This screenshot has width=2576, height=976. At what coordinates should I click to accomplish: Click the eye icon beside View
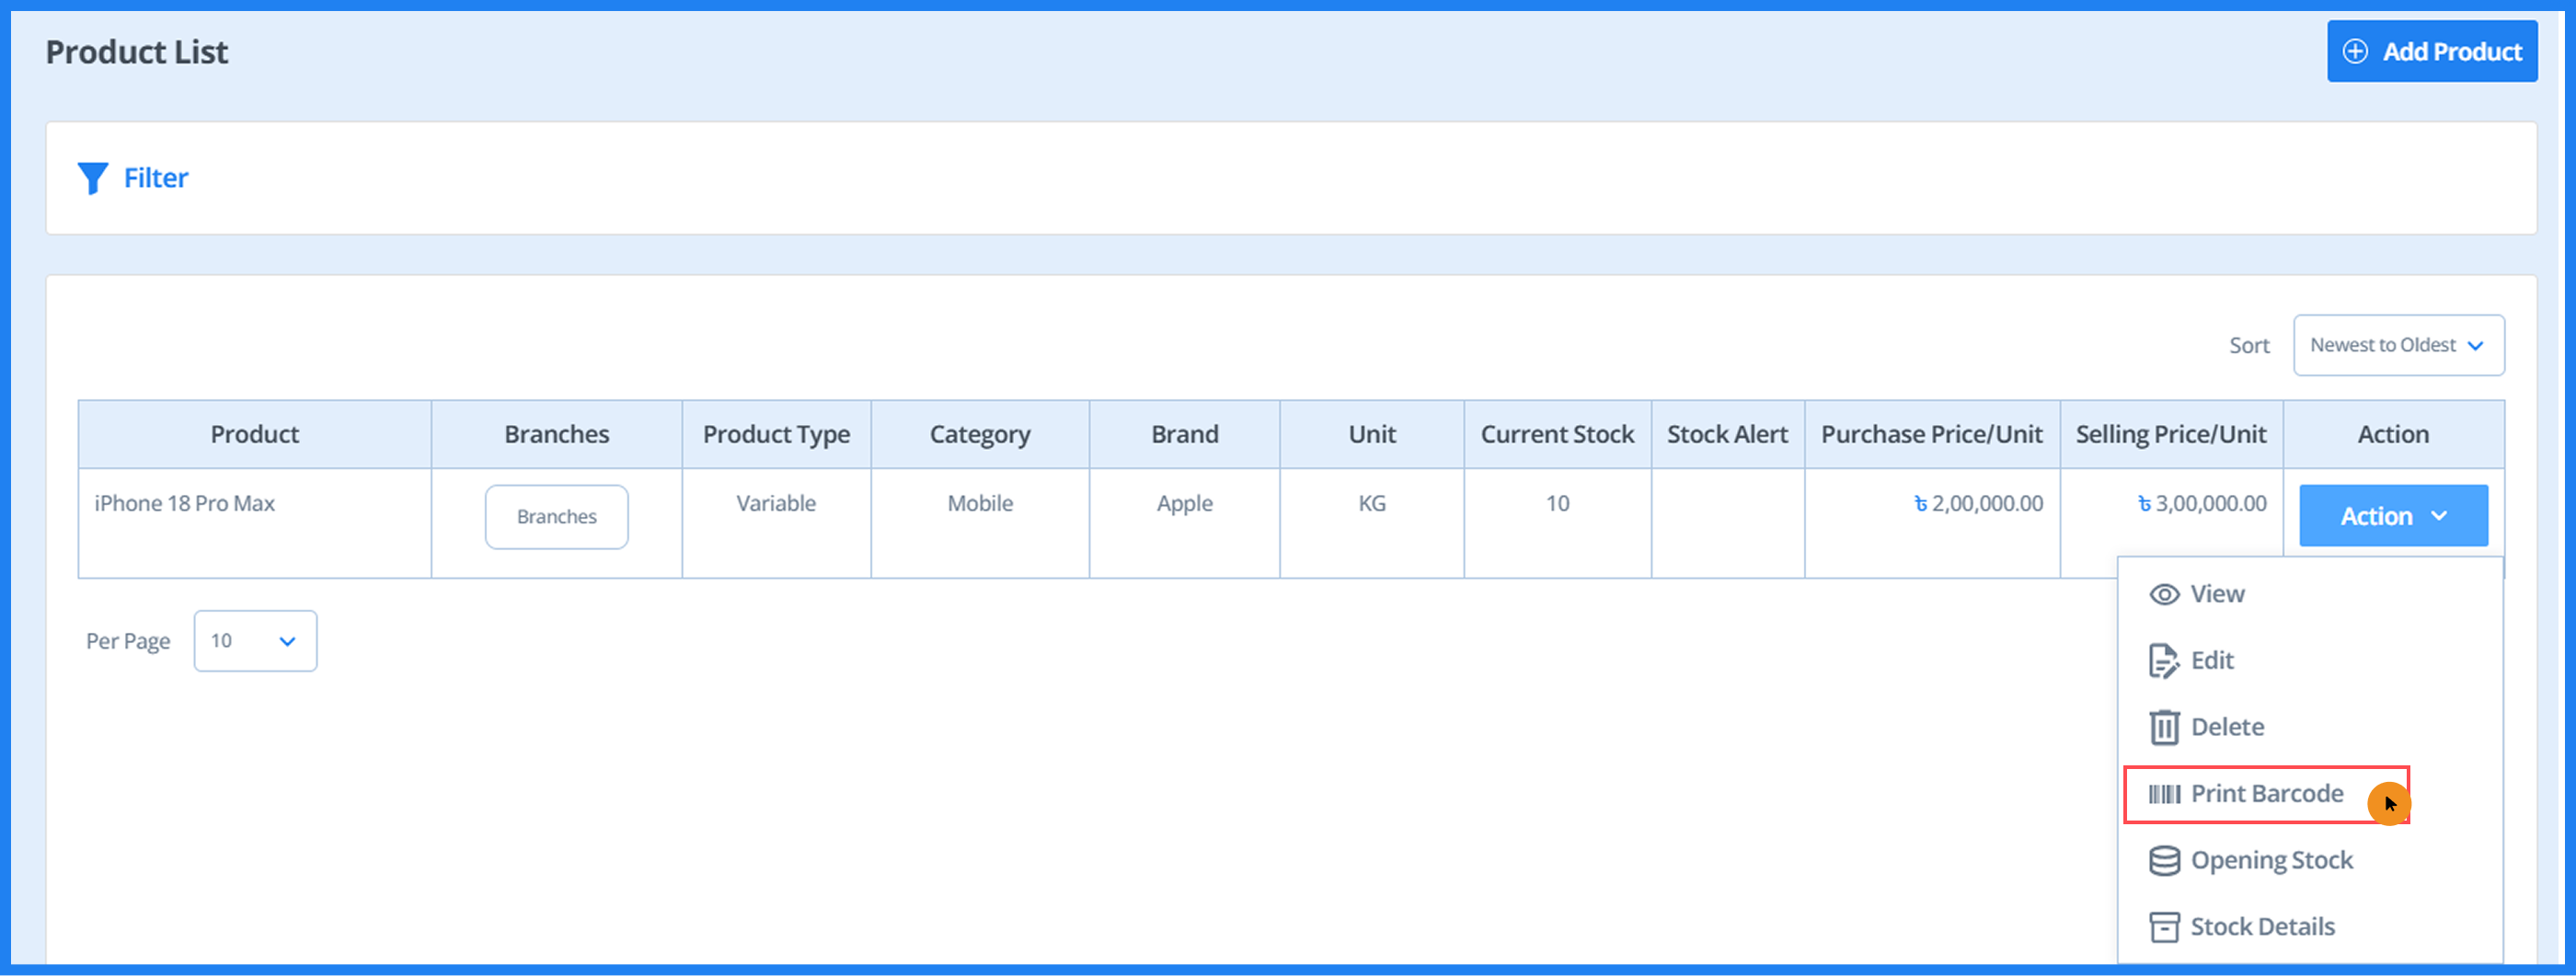coord(2164,595)
